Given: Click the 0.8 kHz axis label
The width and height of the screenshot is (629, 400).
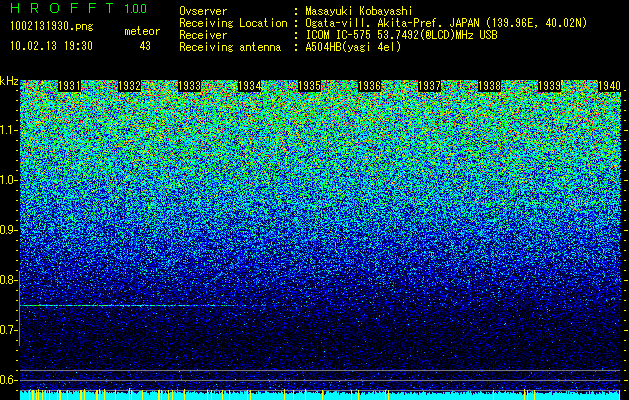Looking at the screenshot, I should 8,280.
